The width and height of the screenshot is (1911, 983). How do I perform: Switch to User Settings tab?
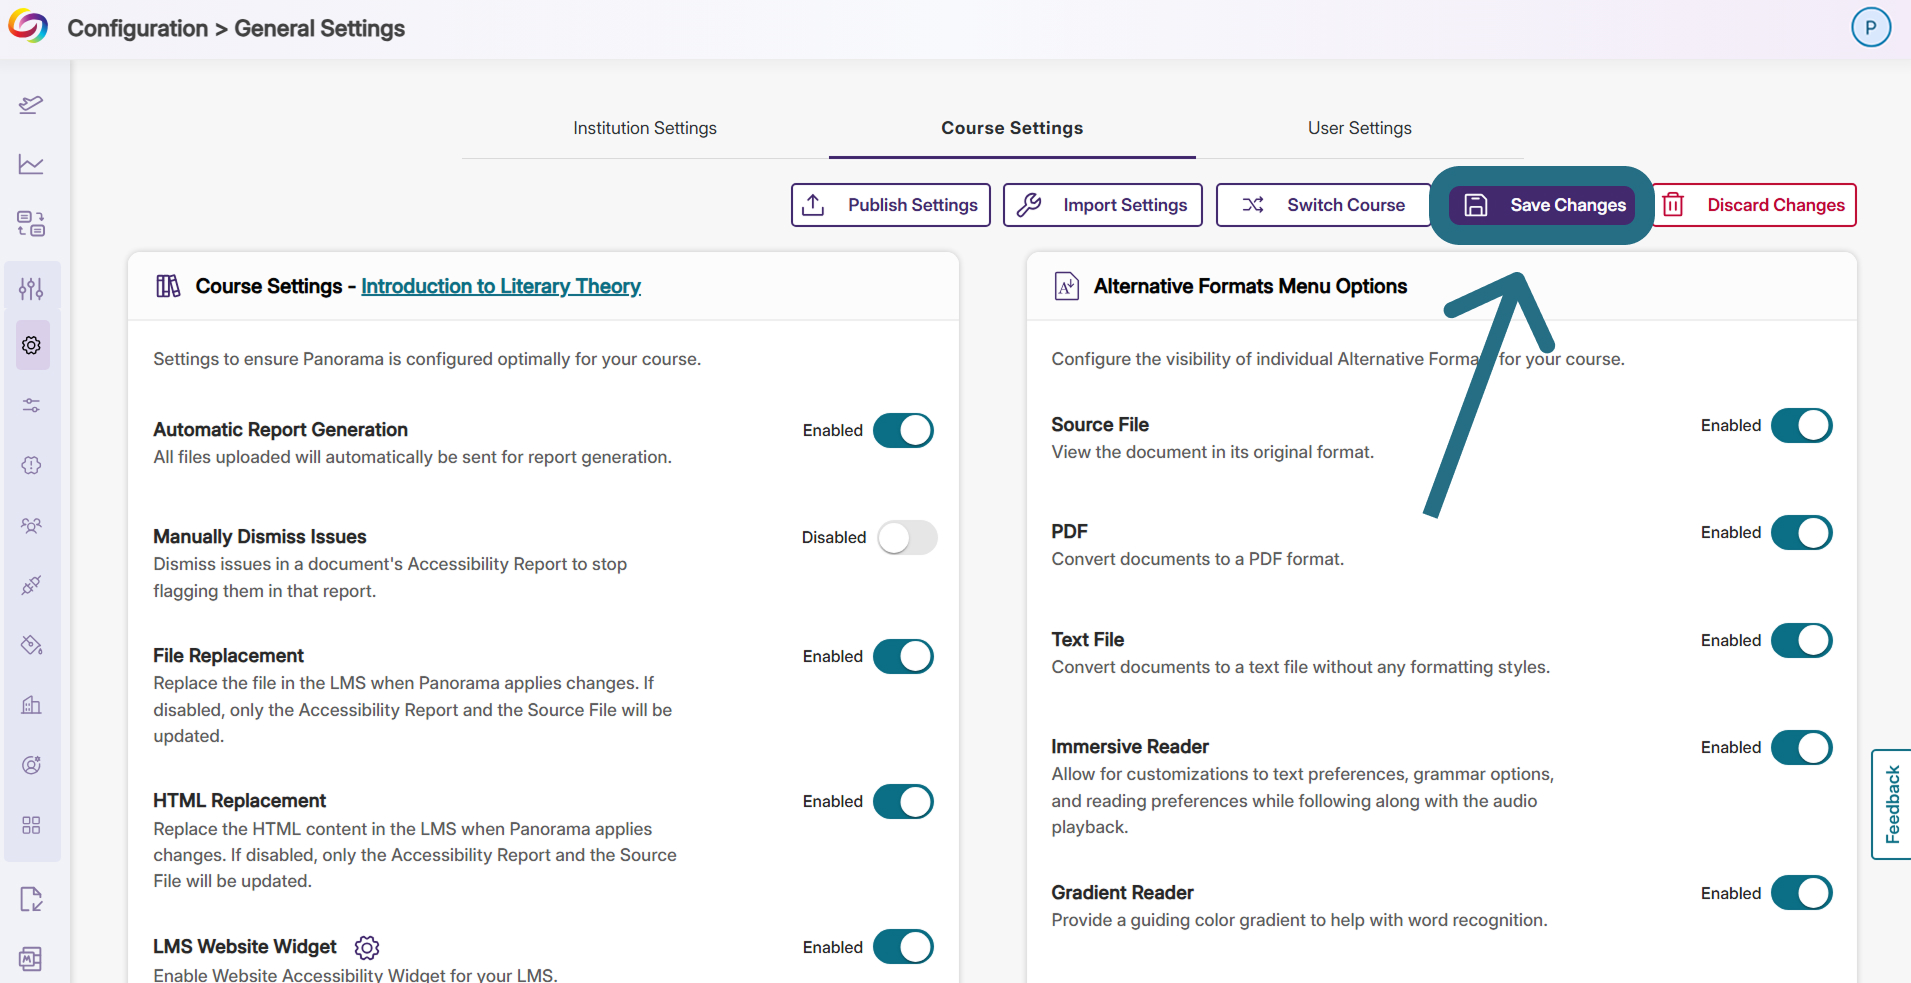click(x=1360, y=128)
